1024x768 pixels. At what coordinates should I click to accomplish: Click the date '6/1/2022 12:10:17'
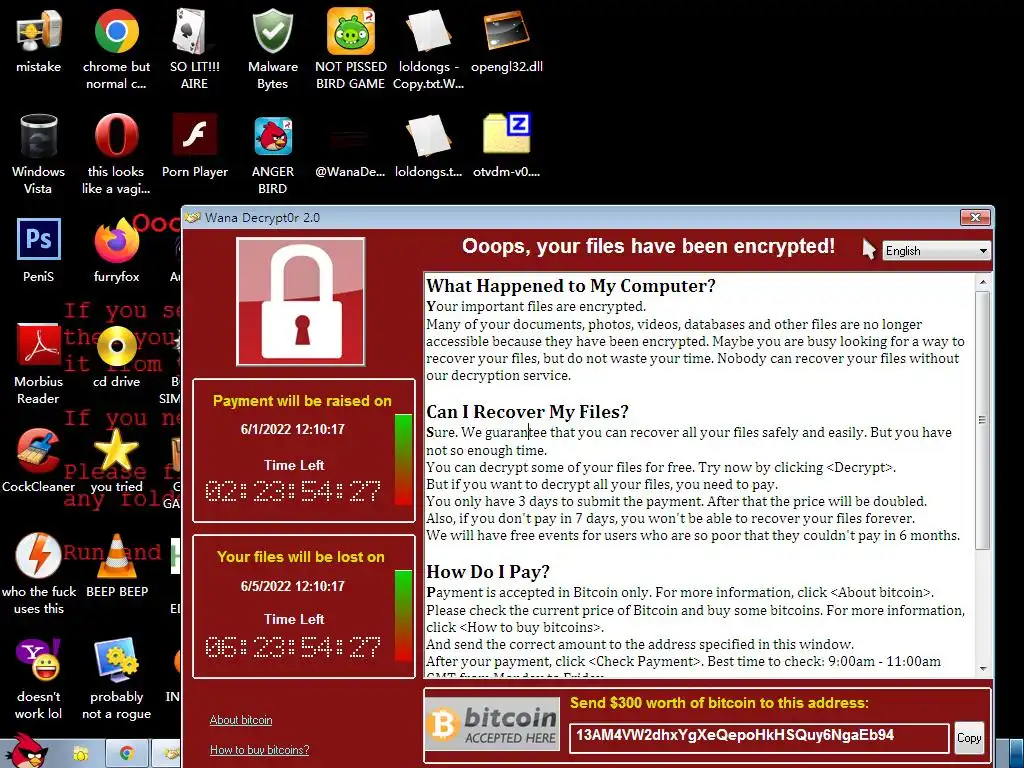(293, 429)
